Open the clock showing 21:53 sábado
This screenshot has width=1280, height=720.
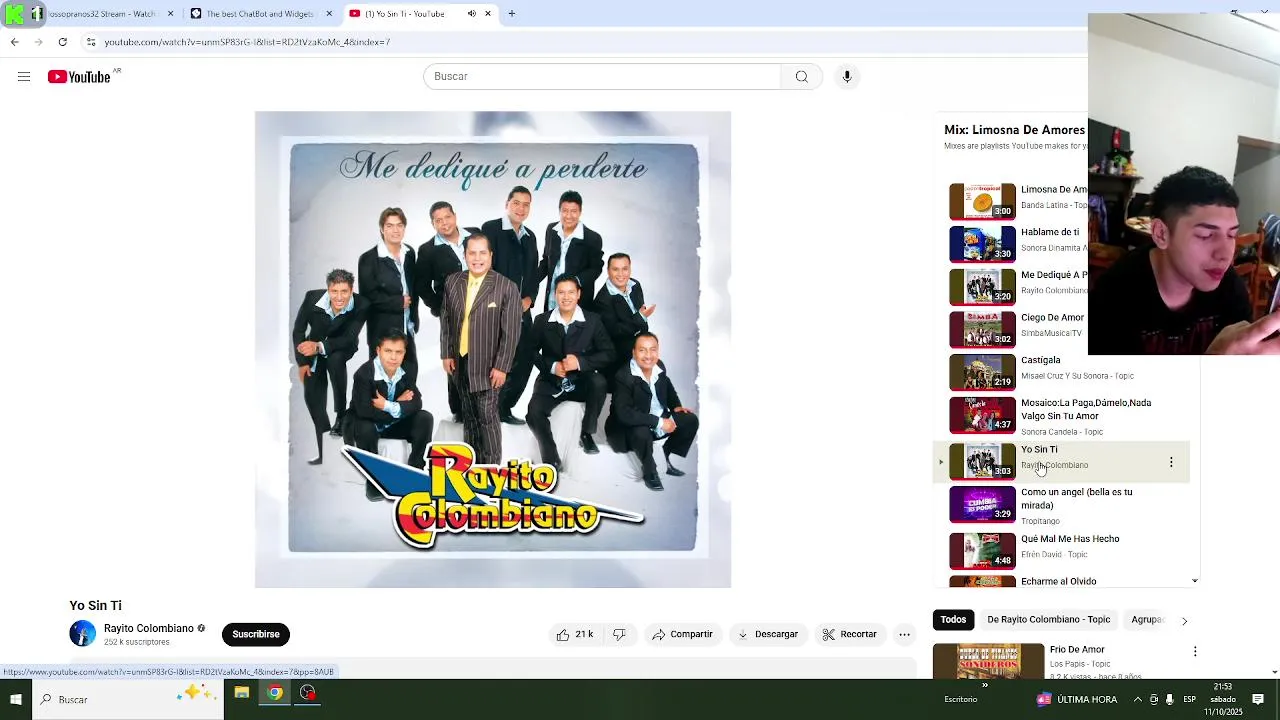[1222, 699]
